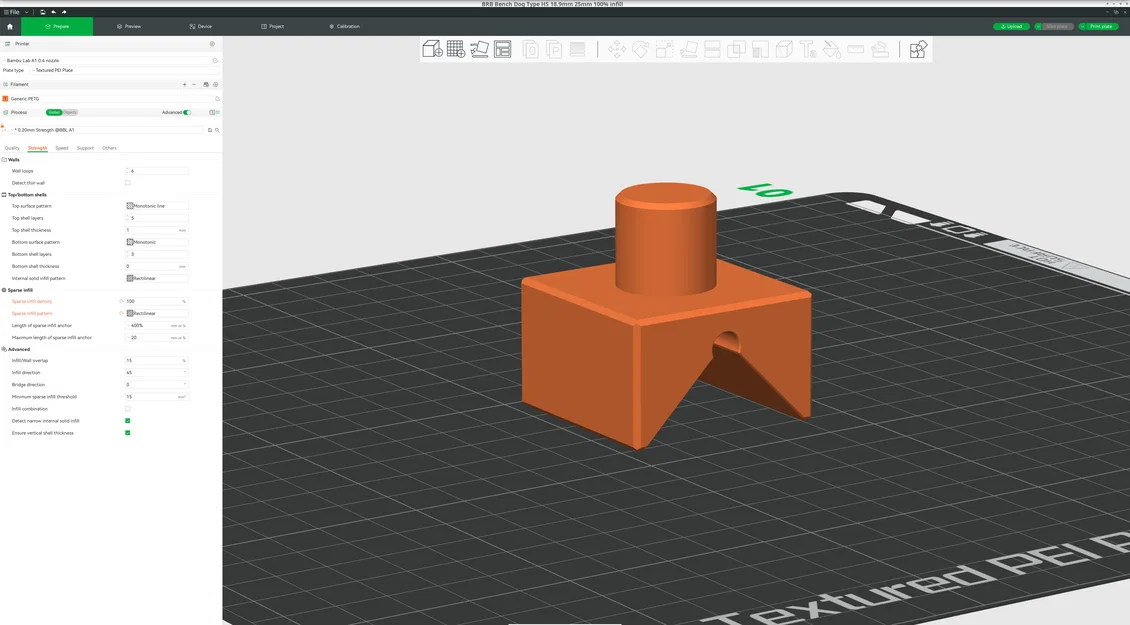
Task: Open the Plate type dropdown
Action: (x=125, y=71)
